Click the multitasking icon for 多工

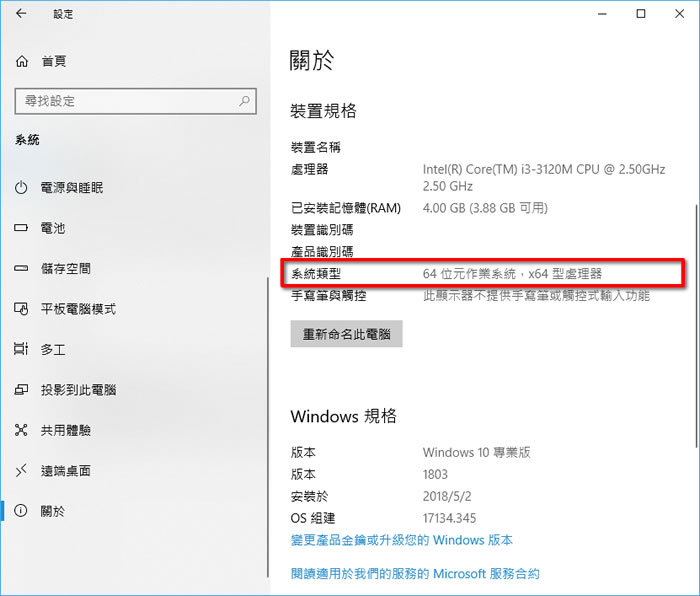tap(21, 349)
